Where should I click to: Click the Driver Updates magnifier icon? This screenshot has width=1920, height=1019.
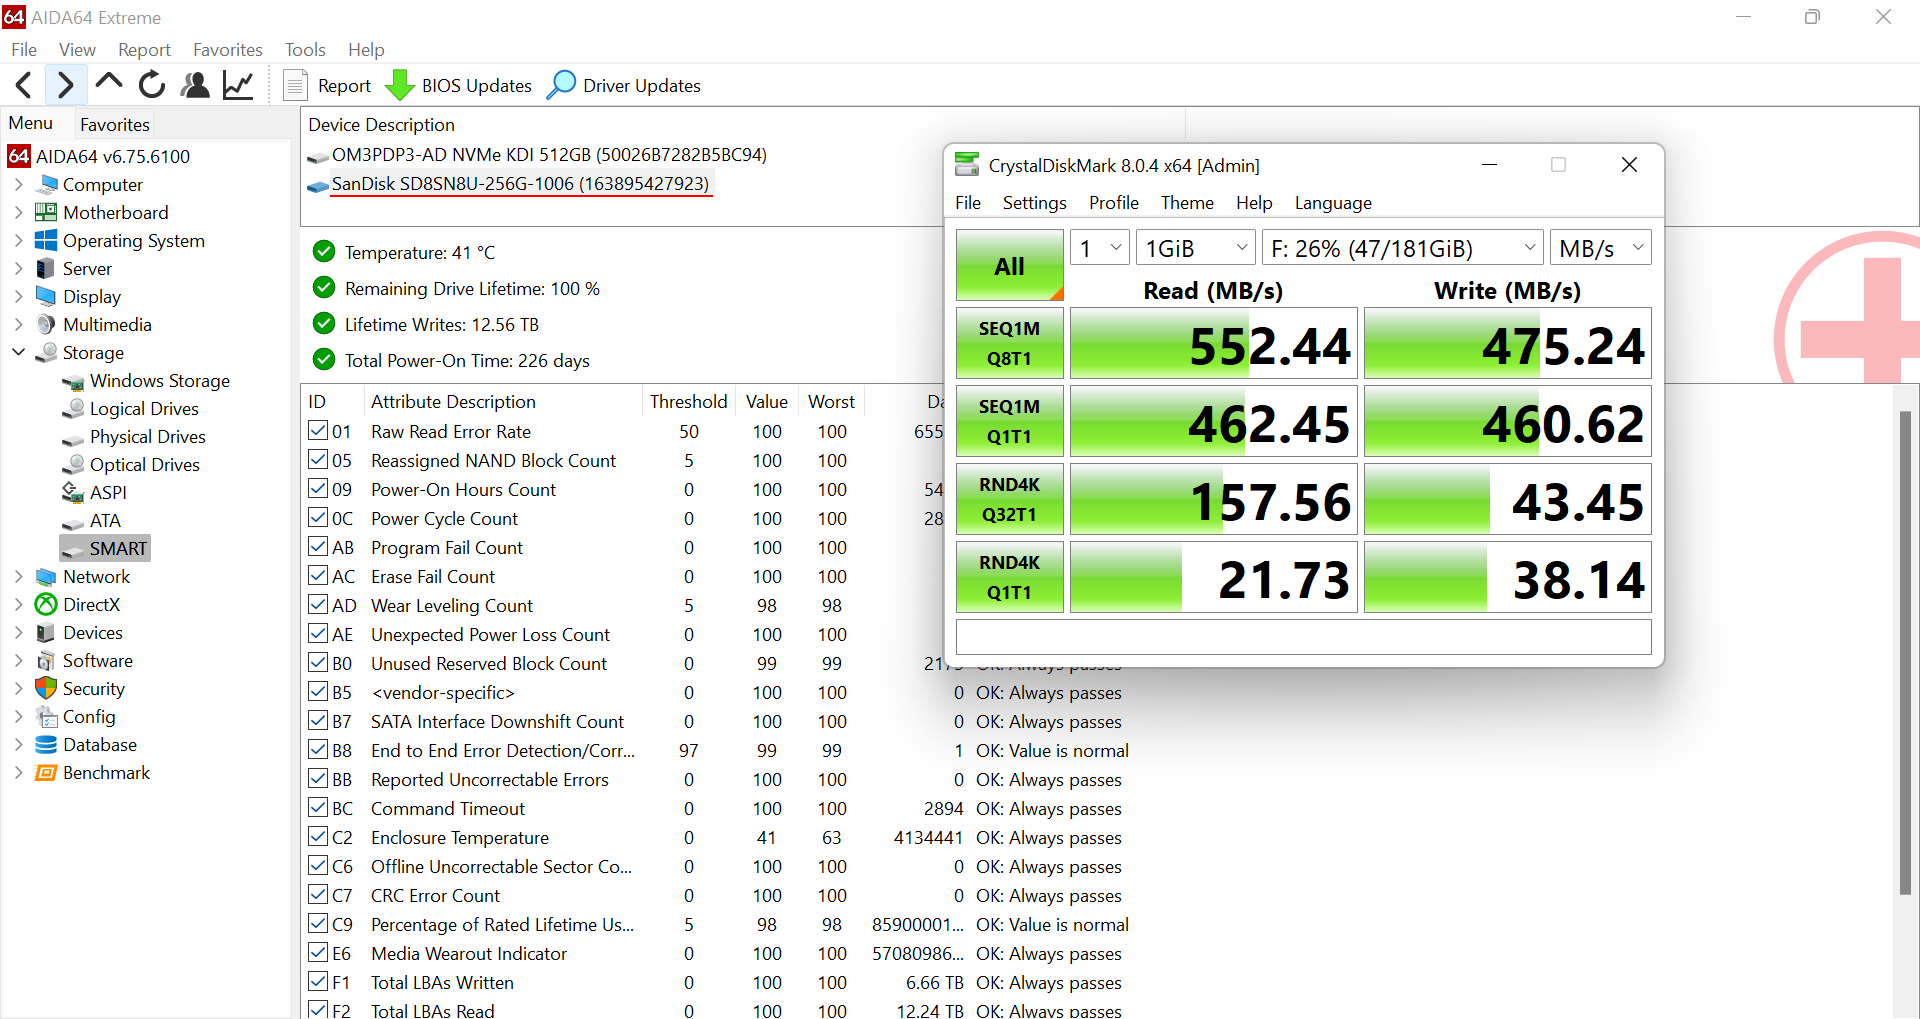pos(562,85)
